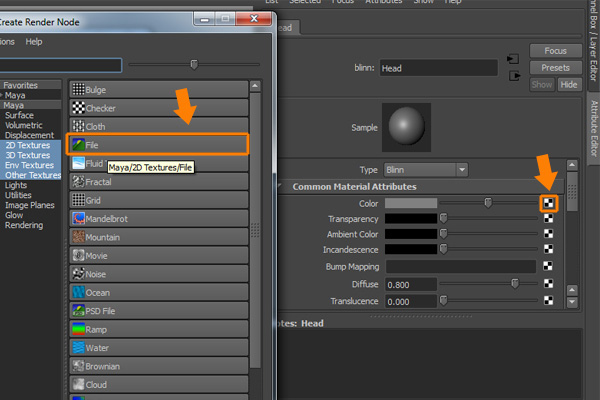
Task: Click the Translucence value field
Action: 411,302
